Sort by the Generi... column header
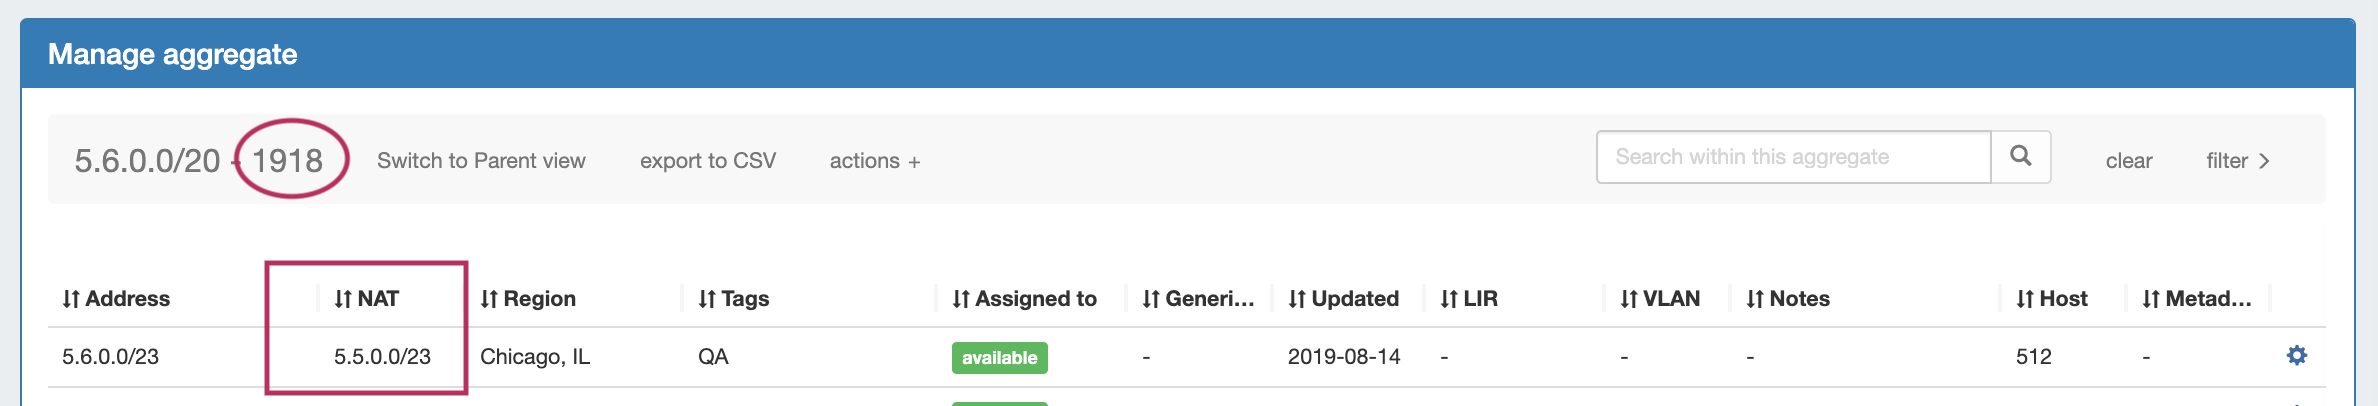Viewport: 2378px width, 406px height. point(1198,299)
